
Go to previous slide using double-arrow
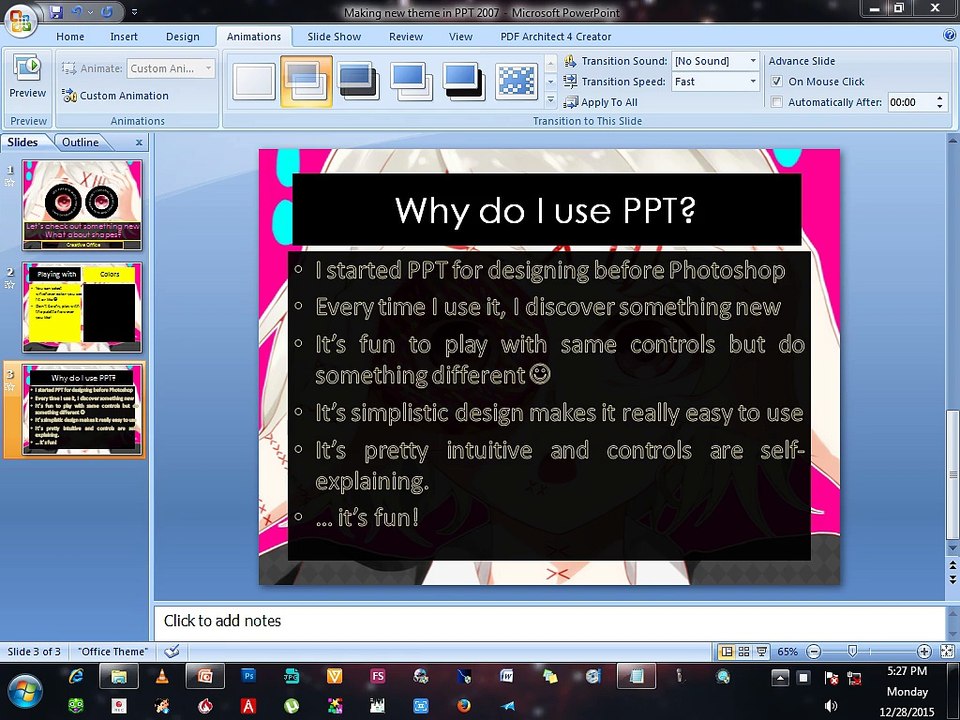pos(953,563)
